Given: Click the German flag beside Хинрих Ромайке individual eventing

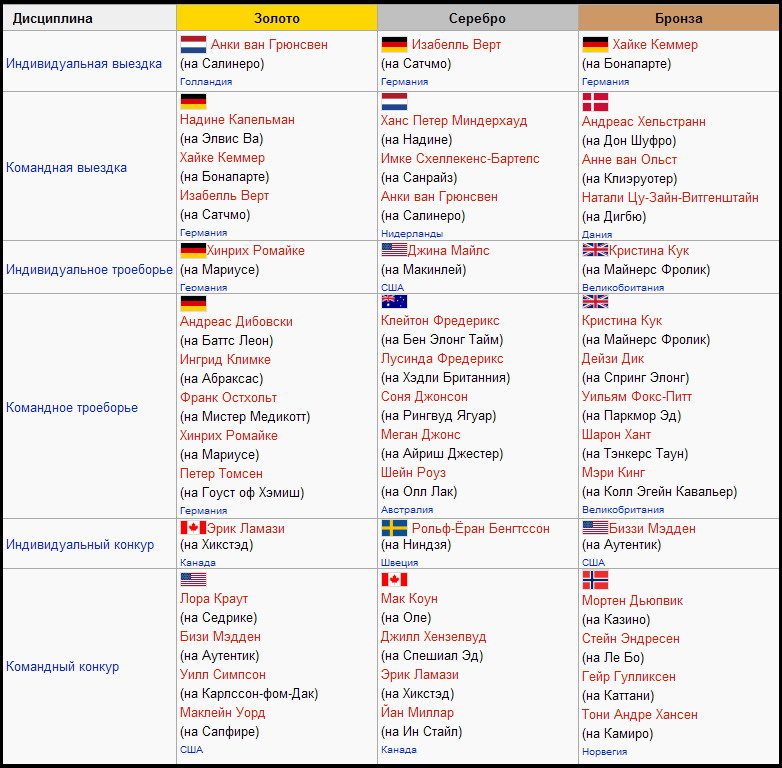Looking at the screenshot, I should coord(194,250).
